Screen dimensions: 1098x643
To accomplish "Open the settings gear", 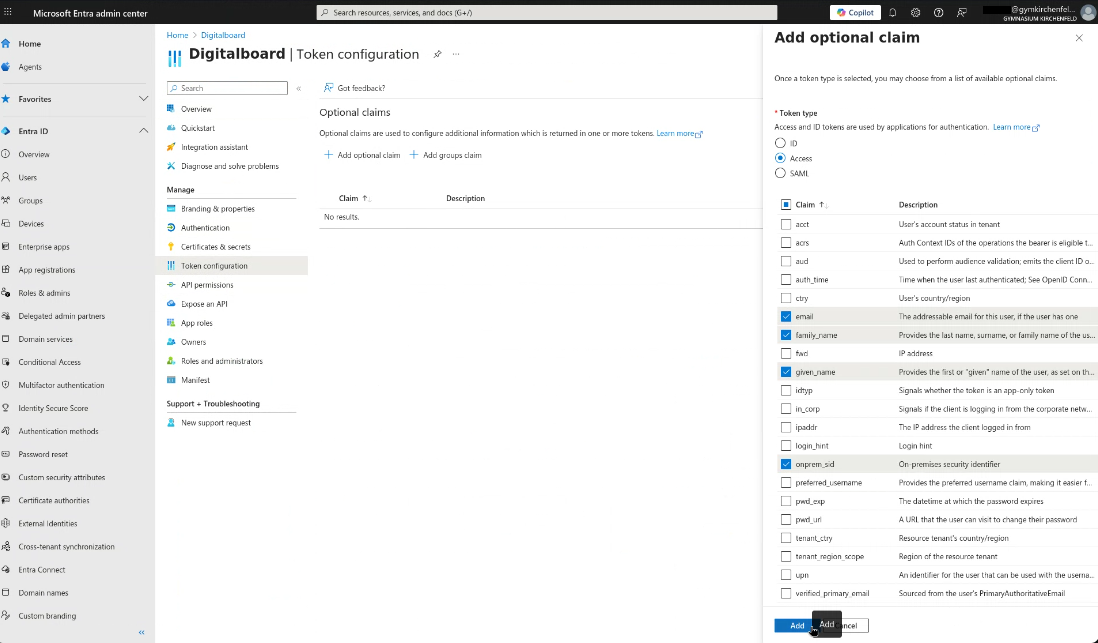I will click(914, 12).
